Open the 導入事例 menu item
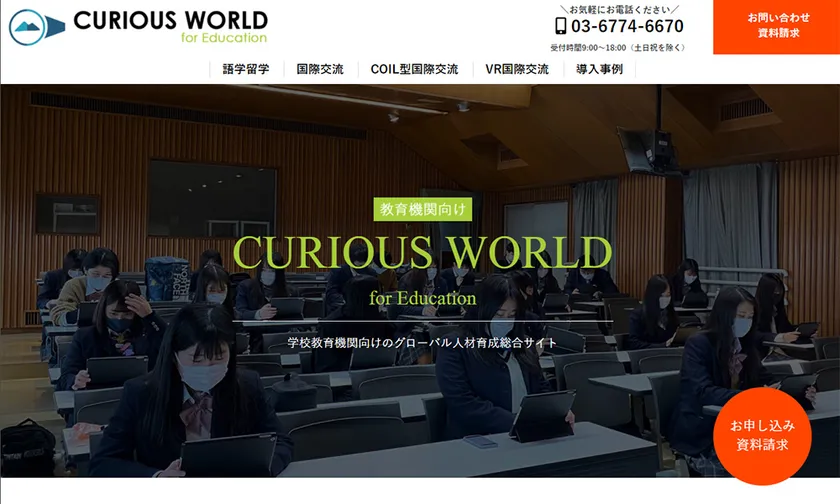Screen dimensions: 840x504 pos(600,69)
